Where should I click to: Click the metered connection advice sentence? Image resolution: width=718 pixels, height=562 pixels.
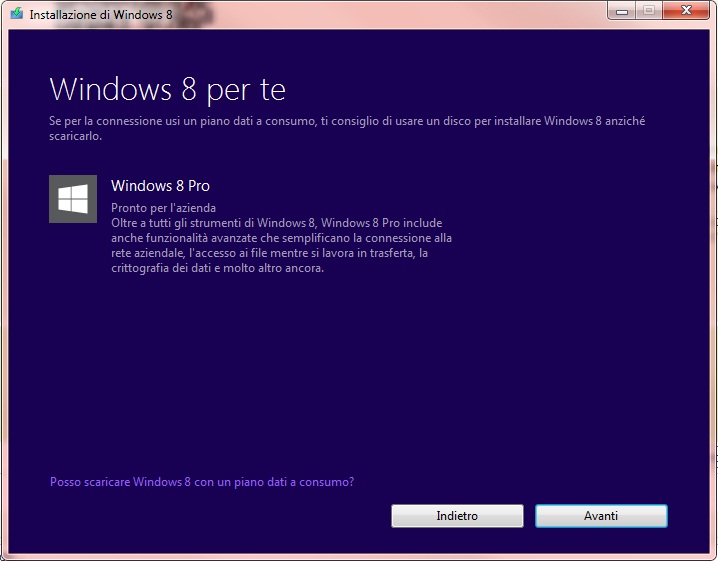point(346,121)
